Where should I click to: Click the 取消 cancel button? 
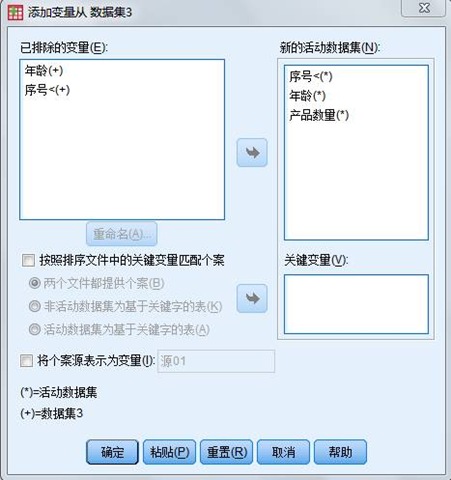[283, 452]
